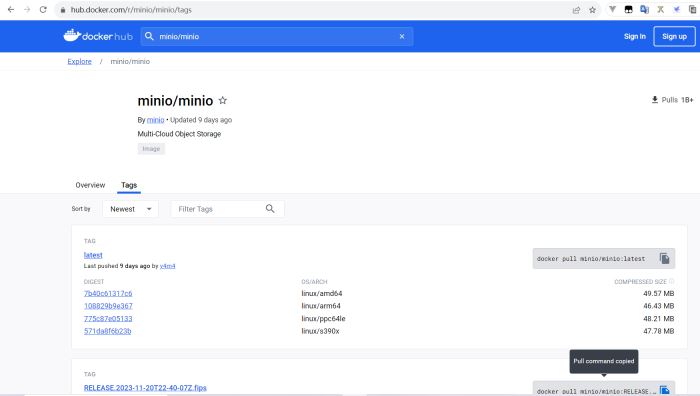This screenshot has width=700, height=396.
Task: Open the Sort by Newest dropdown
Action: [130, 209]
